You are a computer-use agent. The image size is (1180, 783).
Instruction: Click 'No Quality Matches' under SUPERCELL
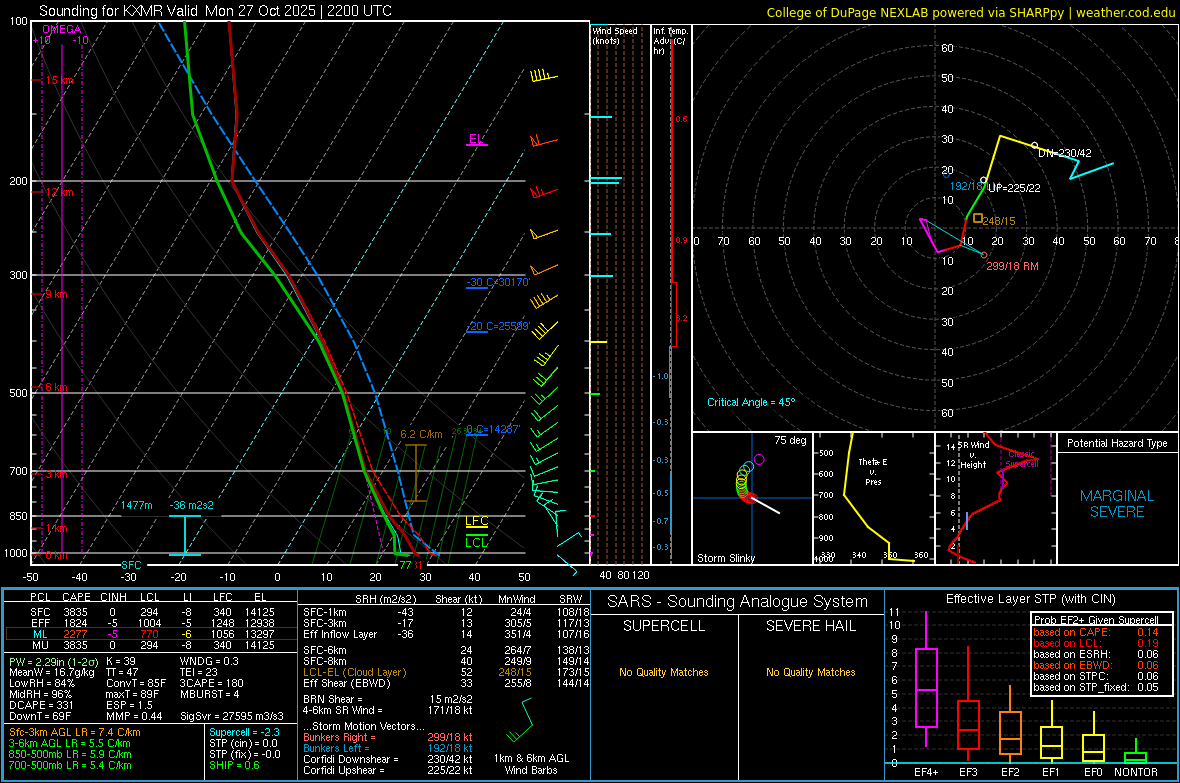(664, 672)
